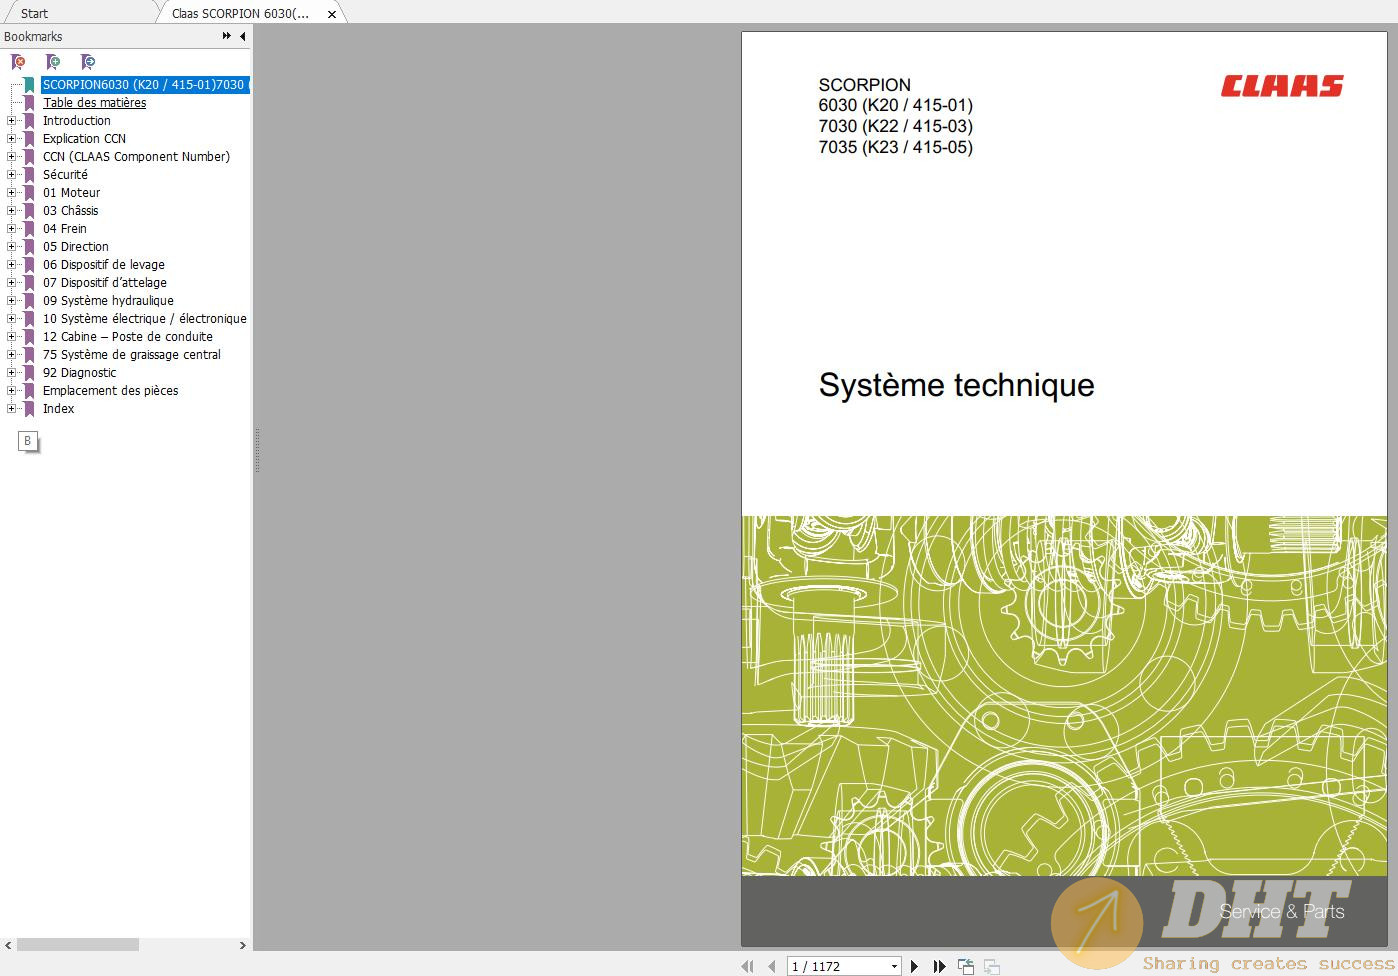Expand 10 Système électrique / électronique bookmark
This screenshot has width=1398, height=976.
click(x=12, y=319)
